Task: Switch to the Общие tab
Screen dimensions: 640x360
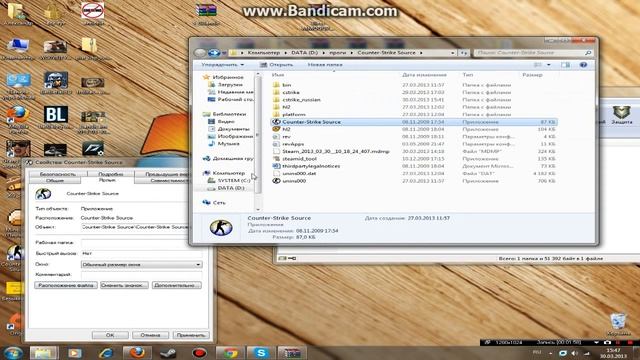Action: coord(55,180)
